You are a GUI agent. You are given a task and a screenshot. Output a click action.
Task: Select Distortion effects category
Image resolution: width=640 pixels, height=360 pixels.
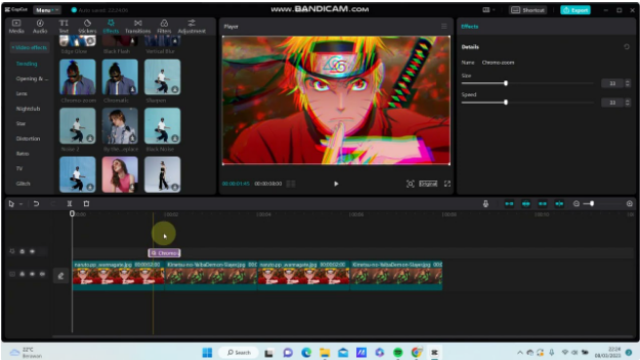pos(28,139)
